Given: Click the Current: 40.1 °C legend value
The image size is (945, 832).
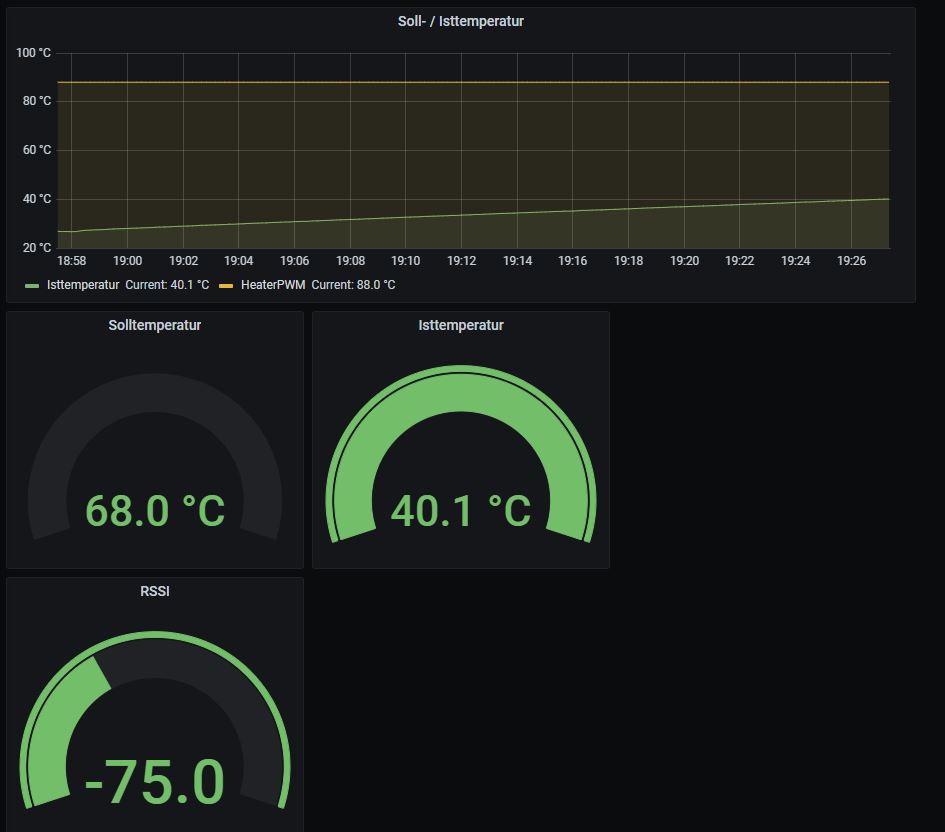Looking at the screenshot, I should point(167,285).
